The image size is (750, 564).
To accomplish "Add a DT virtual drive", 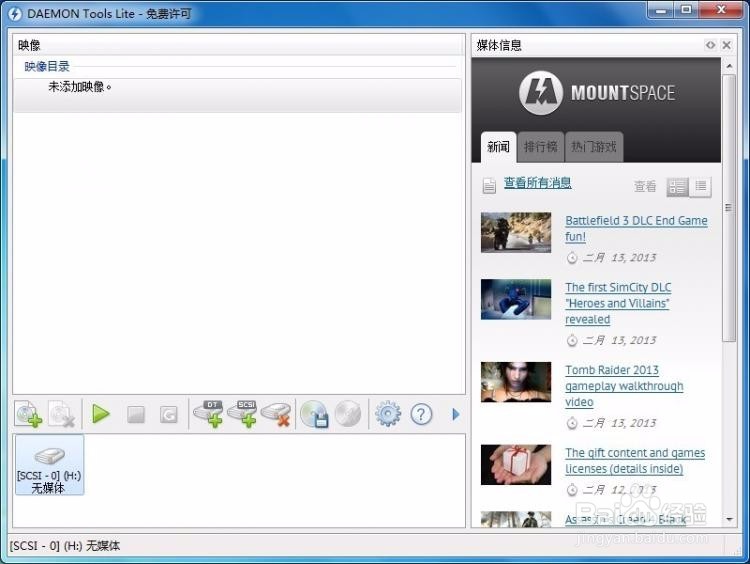I will pyautogui.click(x=208, y=414).
